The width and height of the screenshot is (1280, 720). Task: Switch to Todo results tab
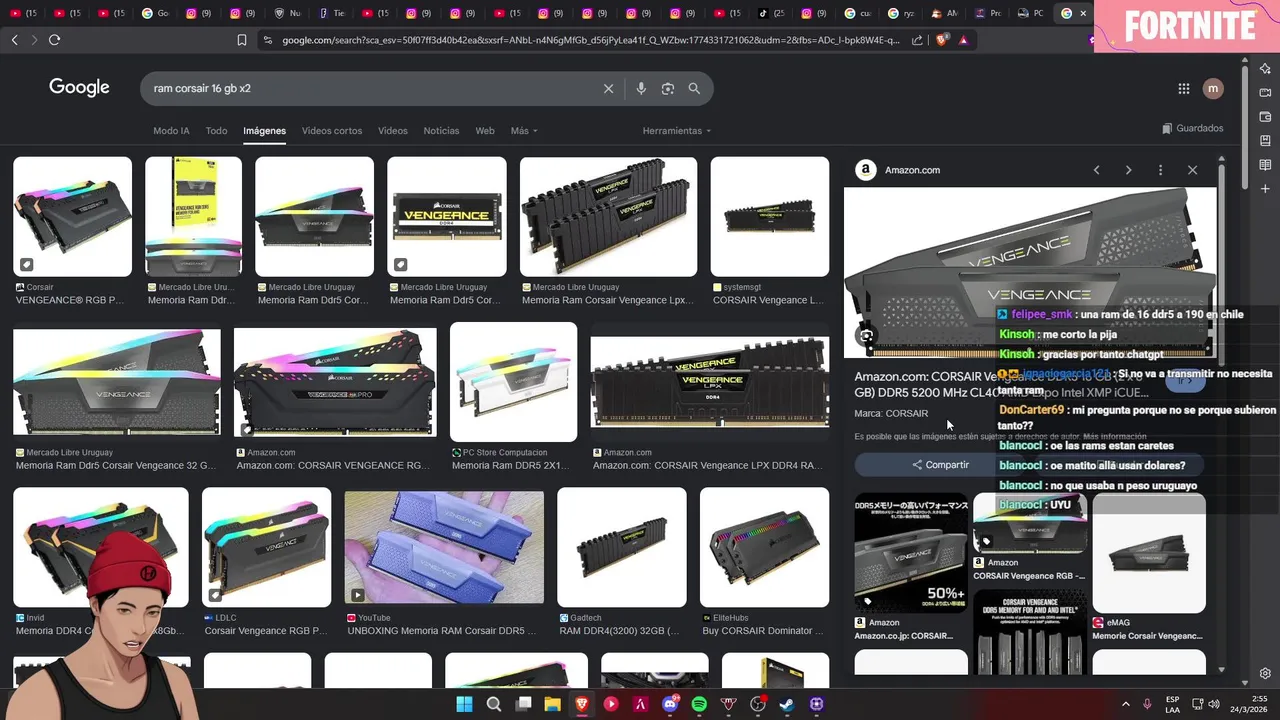click(216, 131)
